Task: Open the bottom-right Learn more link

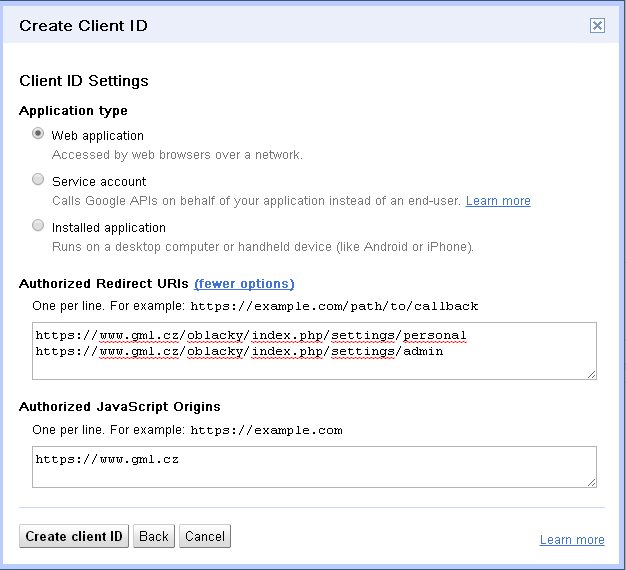Action: 572,540
